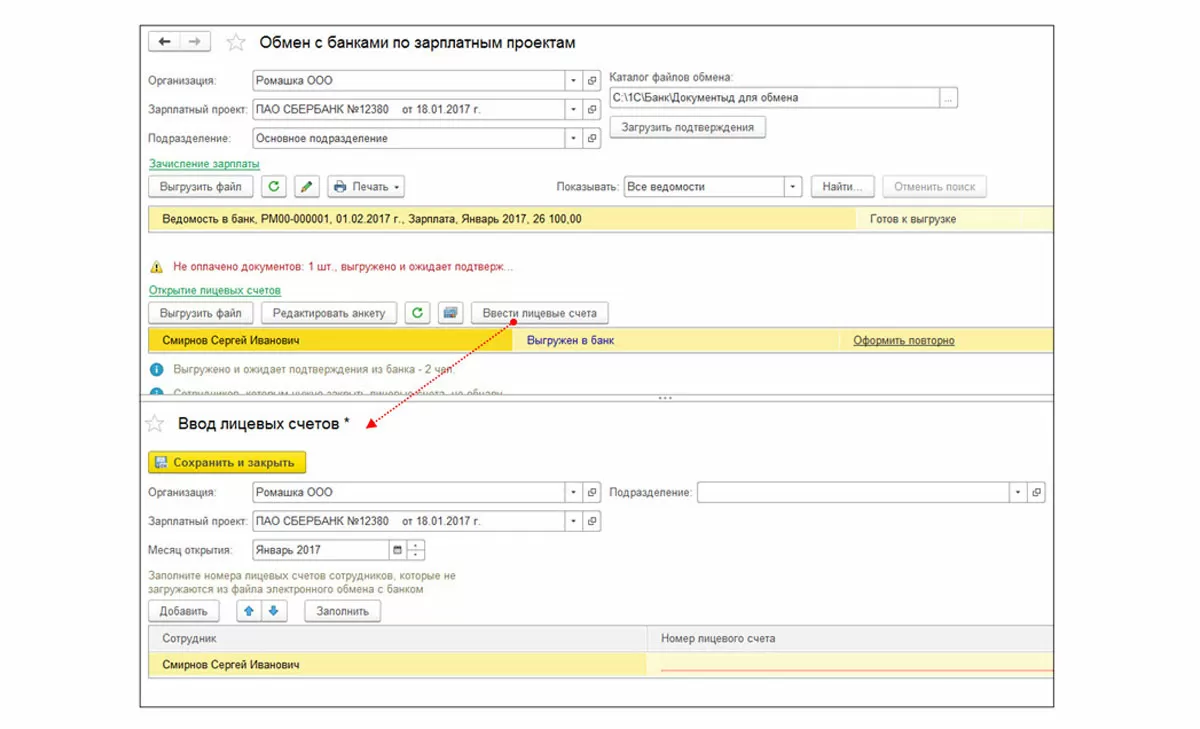Click Редактировать анкету button
The height and width of the screenshot is (729, 1200).
point(329,313)
